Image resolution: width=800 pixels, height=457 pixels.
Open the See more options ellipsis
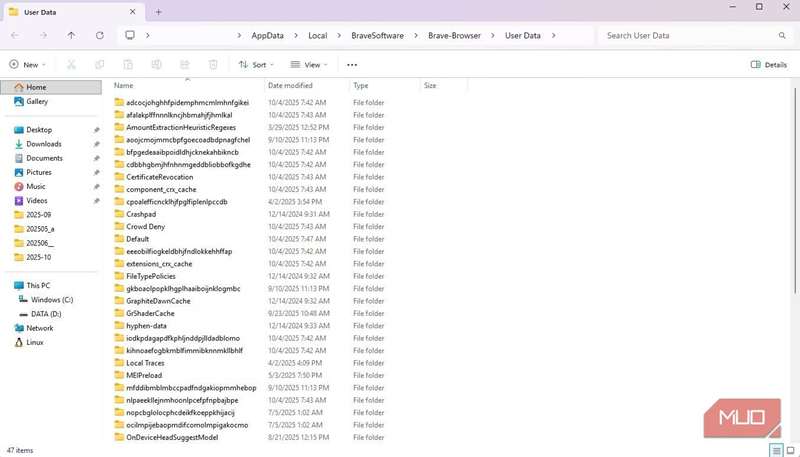point(351,64)
